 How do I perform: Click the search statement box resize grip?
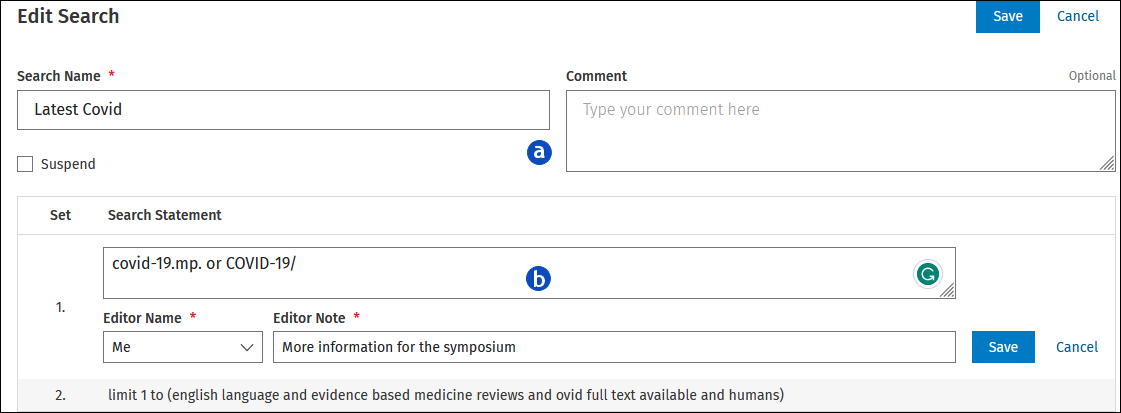[x=947, y=289]
